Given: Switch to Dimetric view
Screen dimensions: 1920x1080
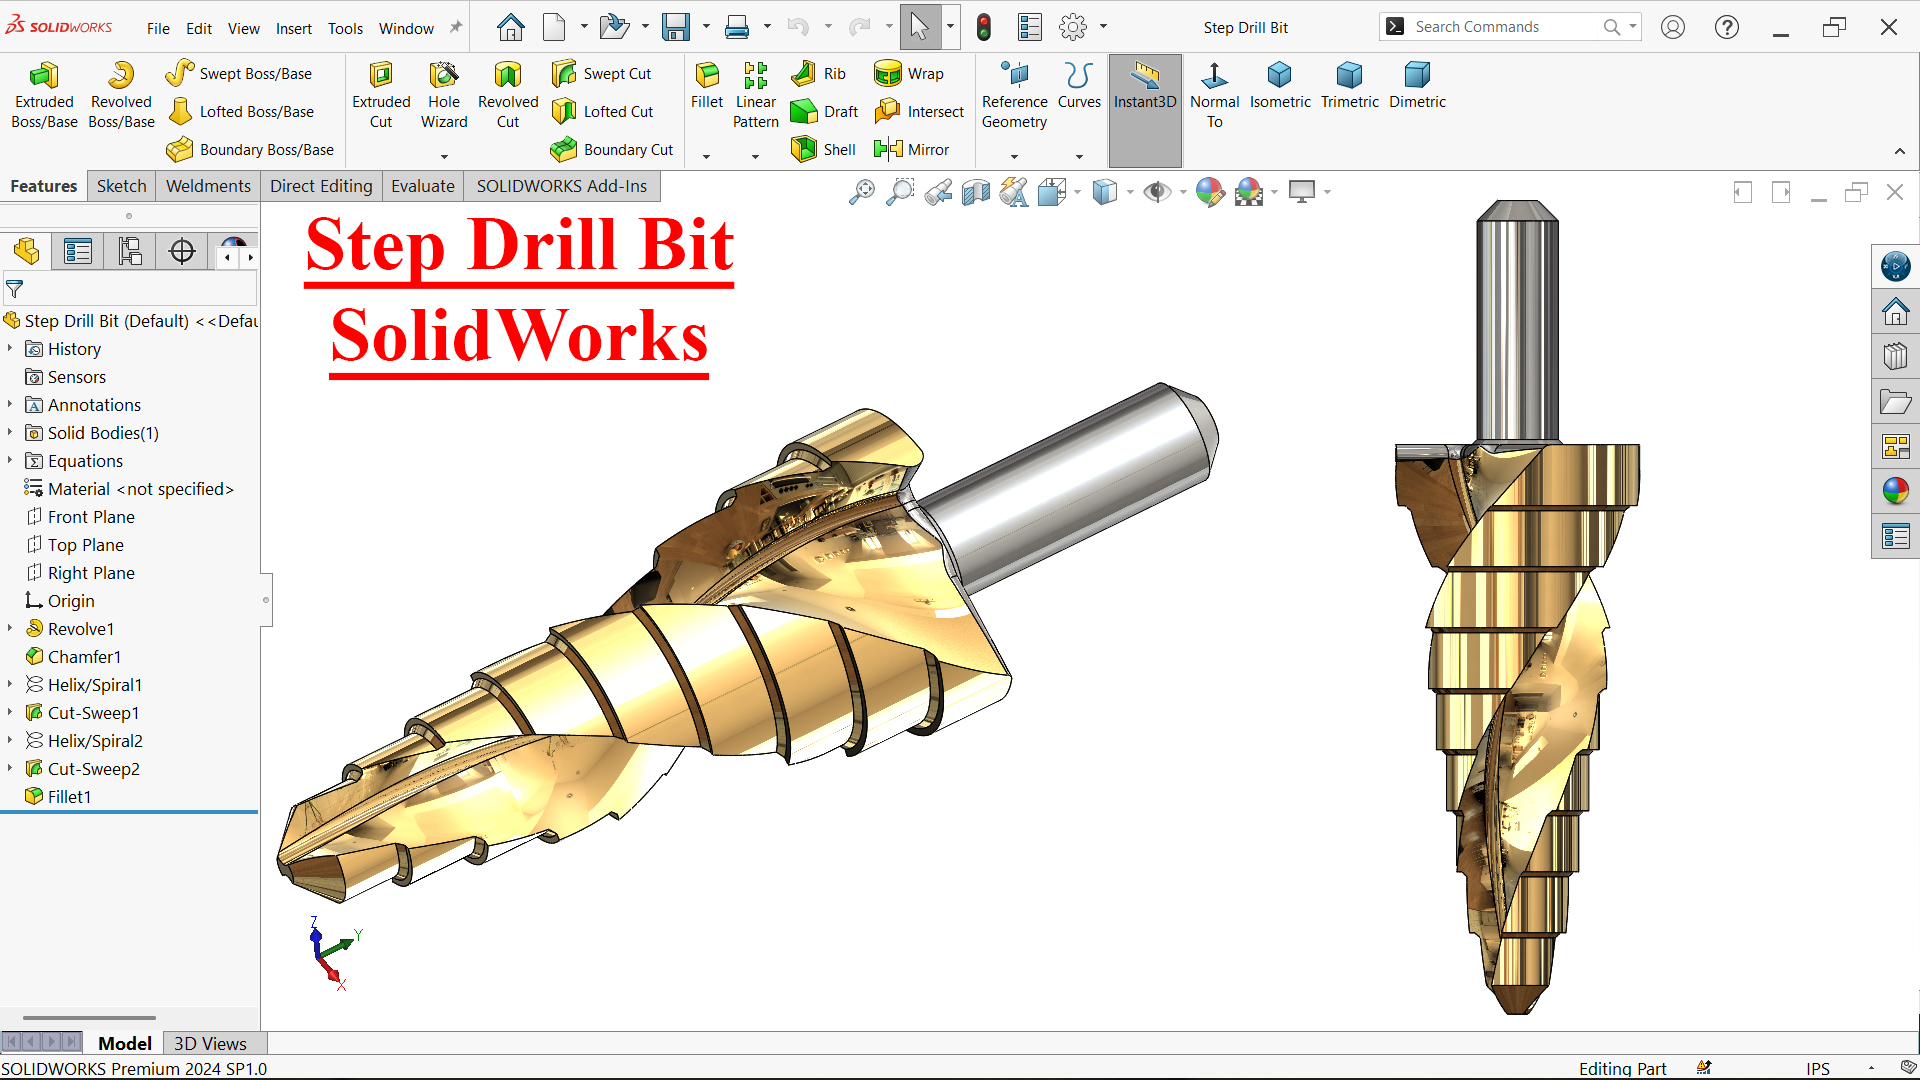Looking at the screenshot, I should point(1417,85).
